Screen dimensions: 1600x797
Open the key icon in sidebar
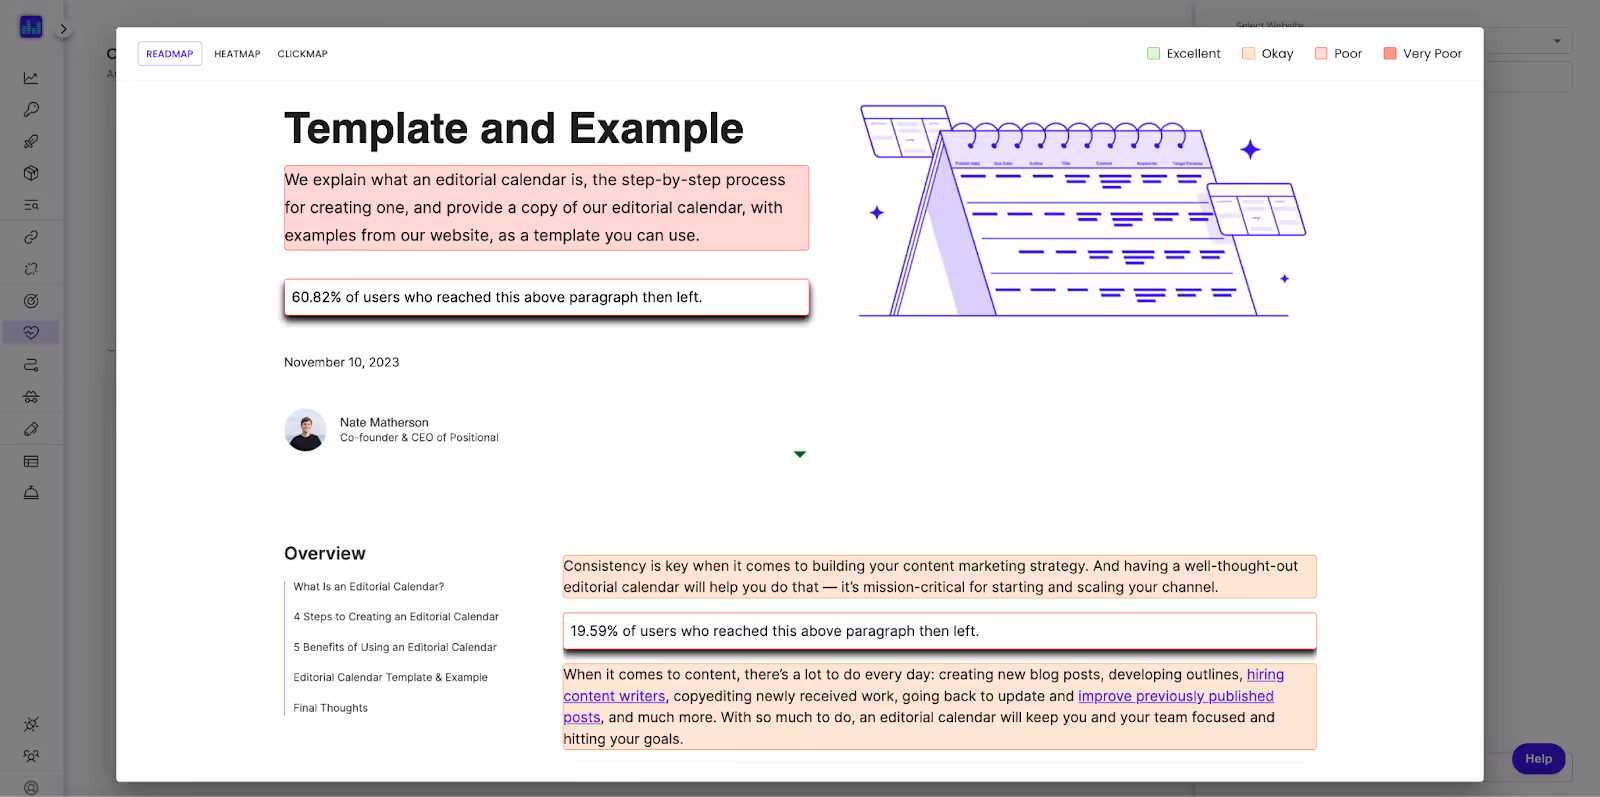[x=31, y=110]
